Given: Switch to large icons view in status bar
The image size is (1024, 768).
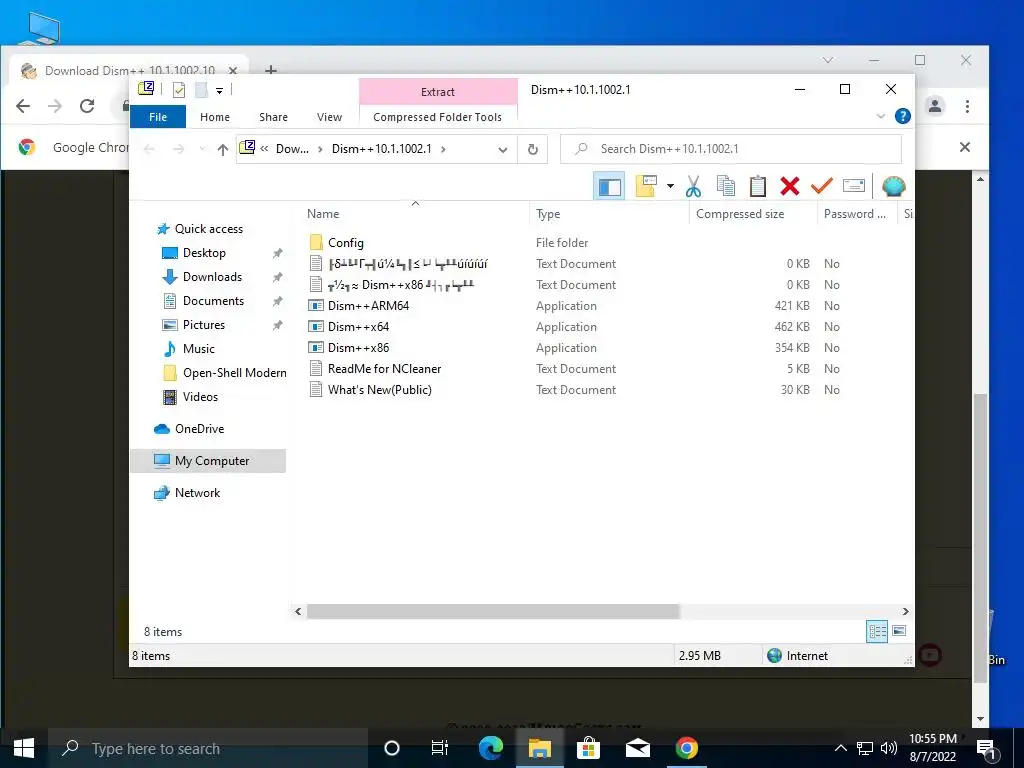Looking at the screenshot, I should pos(899,631).
